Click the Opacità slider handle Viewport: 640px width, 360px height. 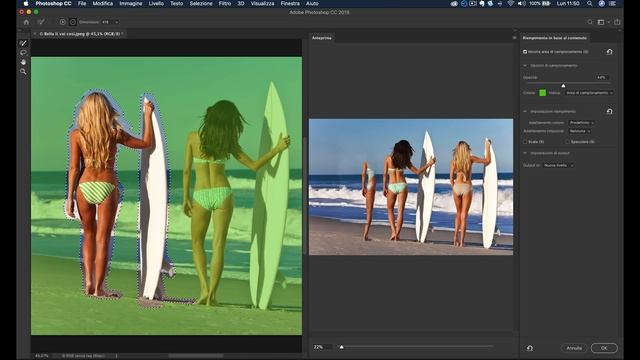[x=564, y=85]
